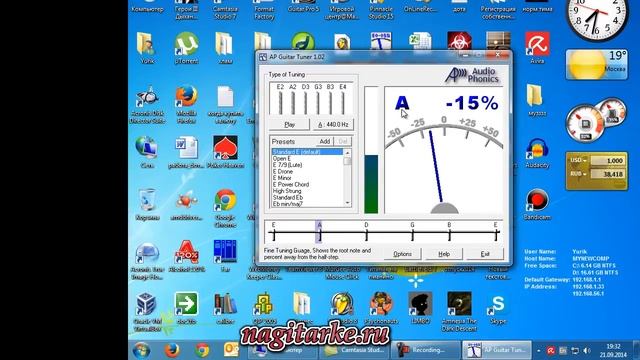
Task: Select the E Minor preset
Action: (307, 178)
